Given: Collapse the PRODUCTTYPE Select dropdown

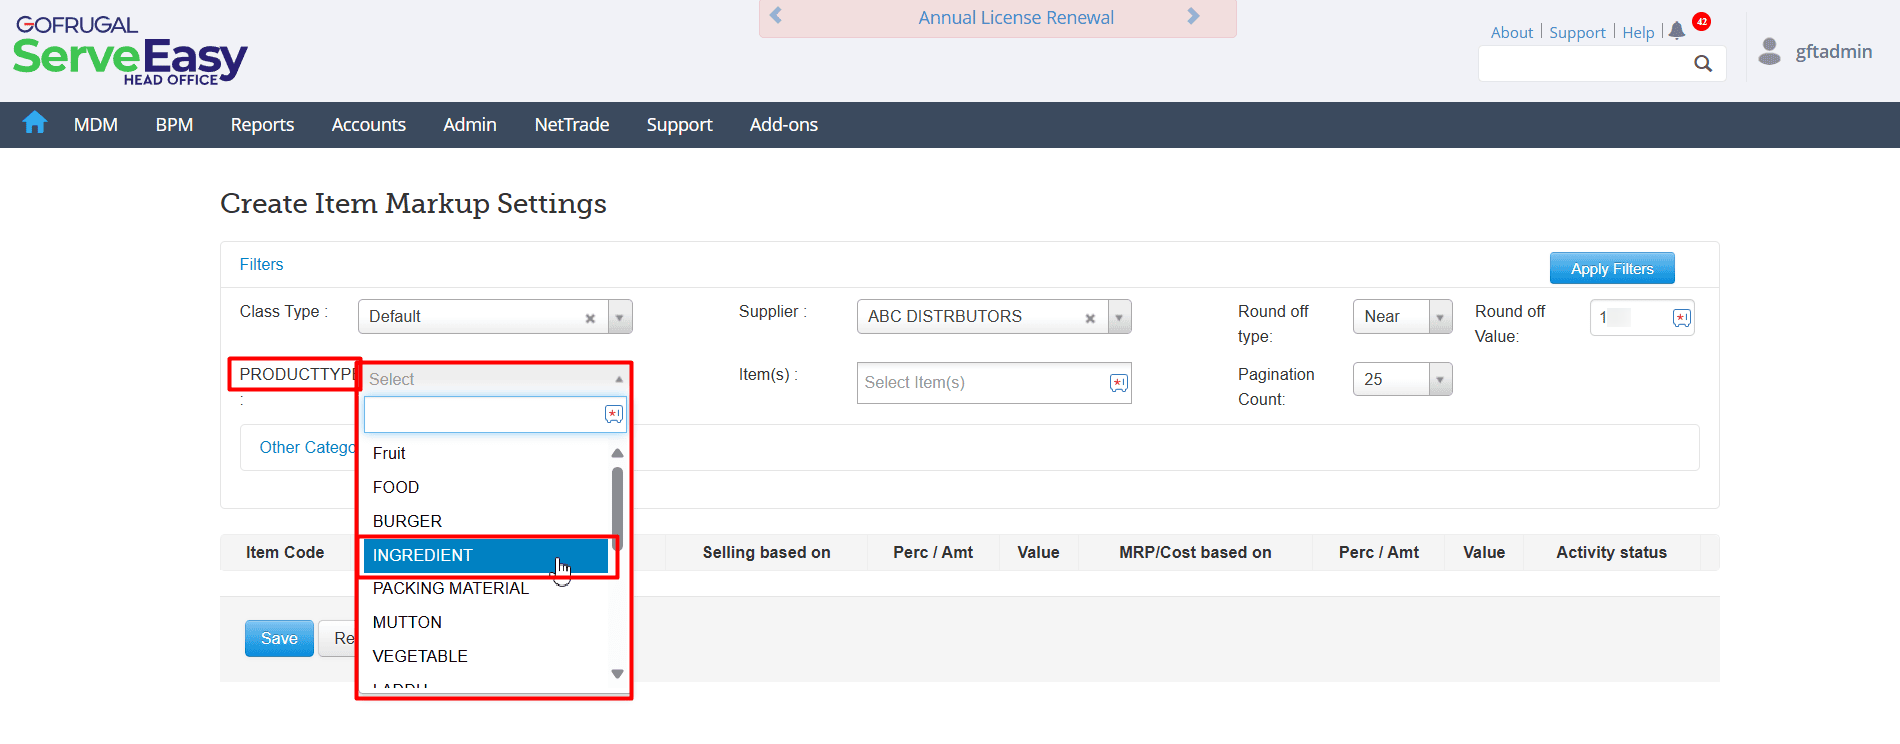Looking at the screenshot, I should click(x=495, y=379).
